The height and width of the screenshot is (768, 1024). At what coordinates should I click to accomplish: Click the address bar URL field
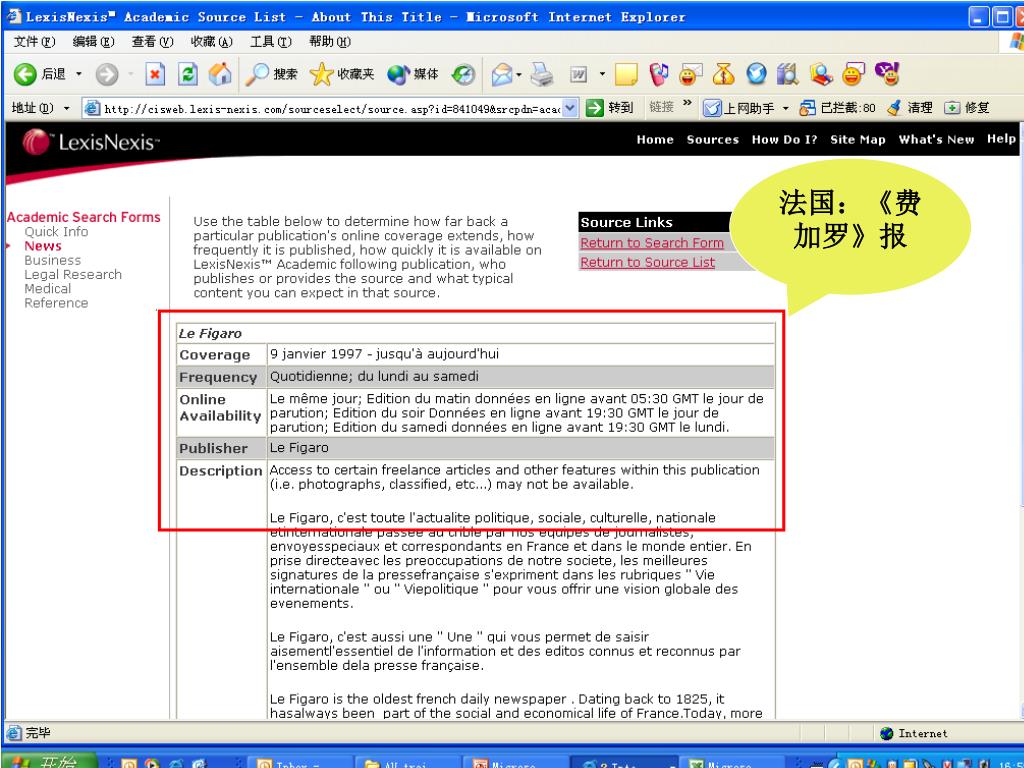332,108
